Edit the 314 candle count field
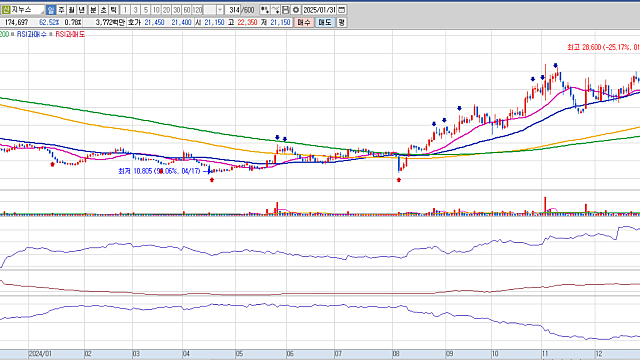 click(233, 10)
